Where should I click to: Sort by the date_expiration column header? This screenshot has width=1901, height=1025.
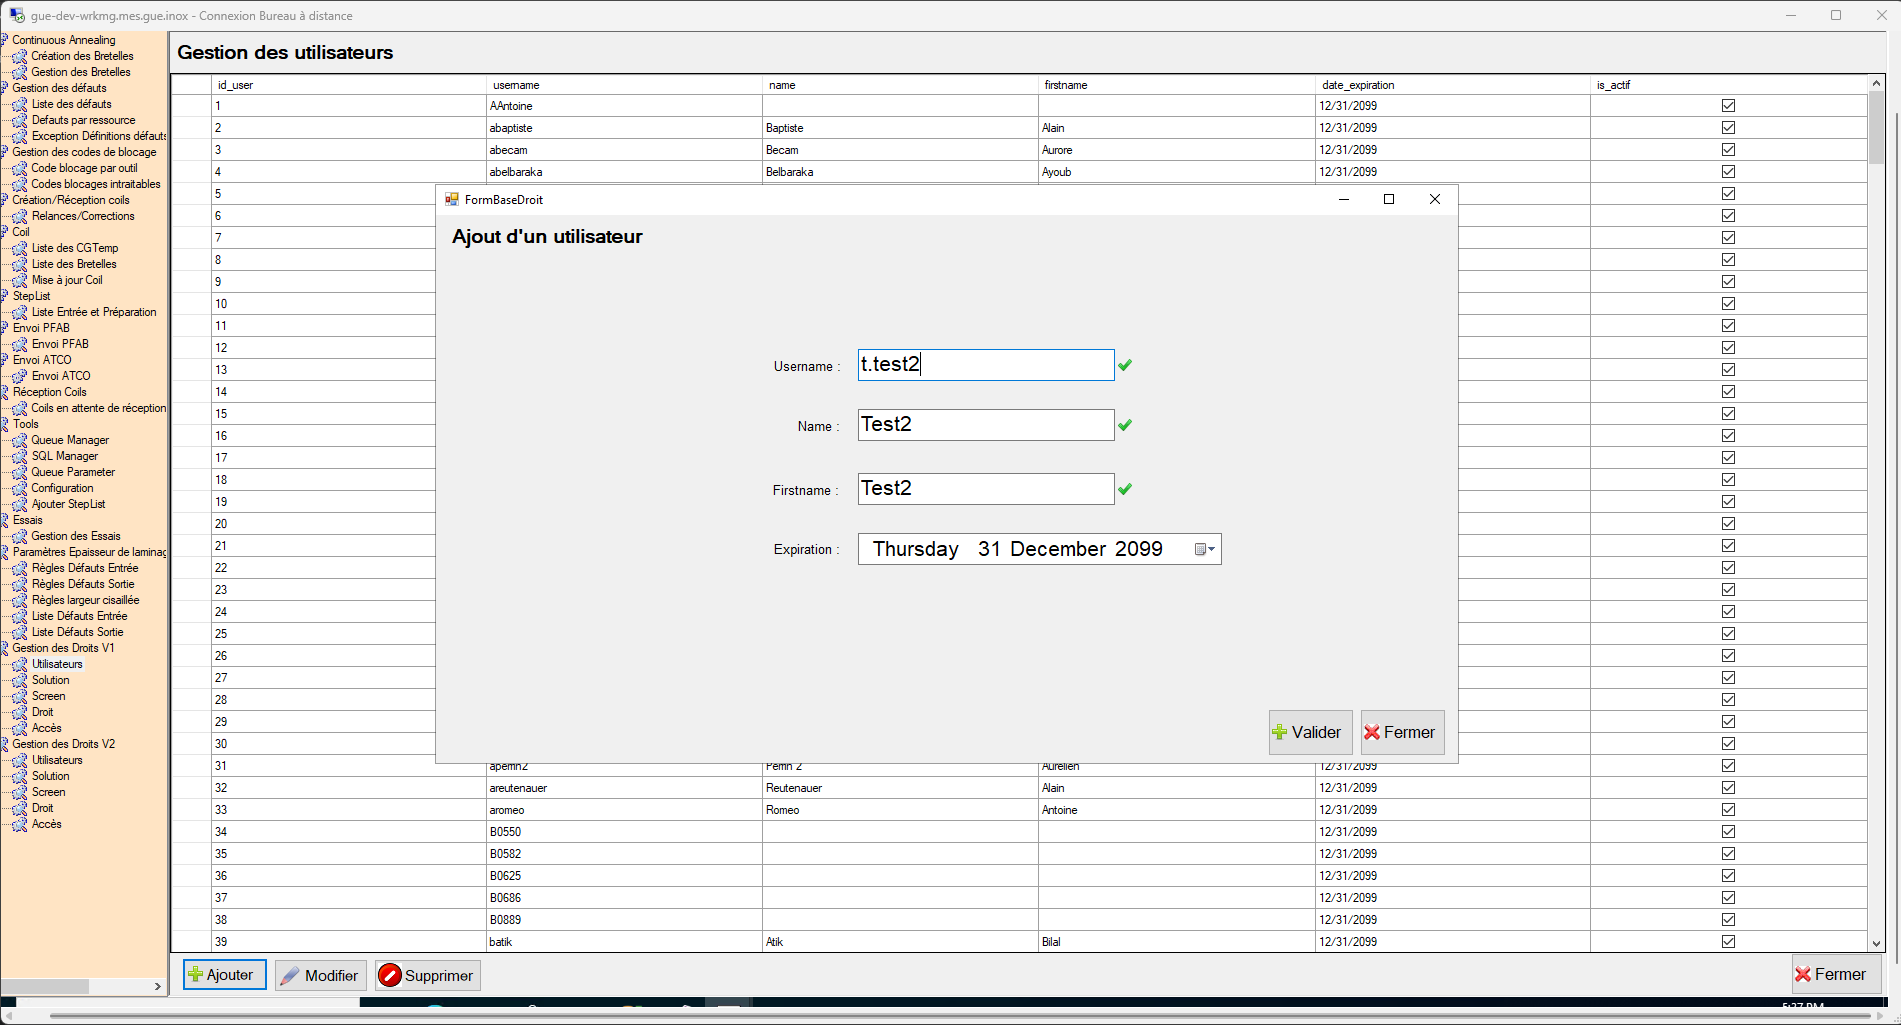(x=1358, y=85)
